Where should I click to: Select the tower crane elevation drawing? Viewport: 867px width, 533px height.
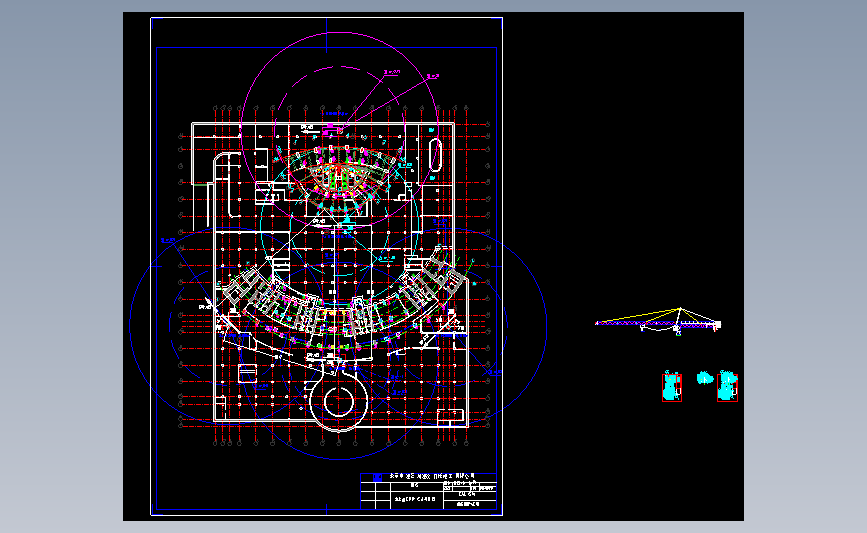658,321
